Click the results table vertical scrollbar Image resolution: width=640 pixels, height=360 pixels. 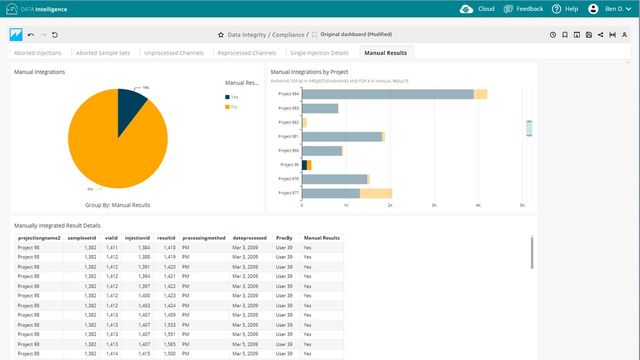tap(532, 252)
